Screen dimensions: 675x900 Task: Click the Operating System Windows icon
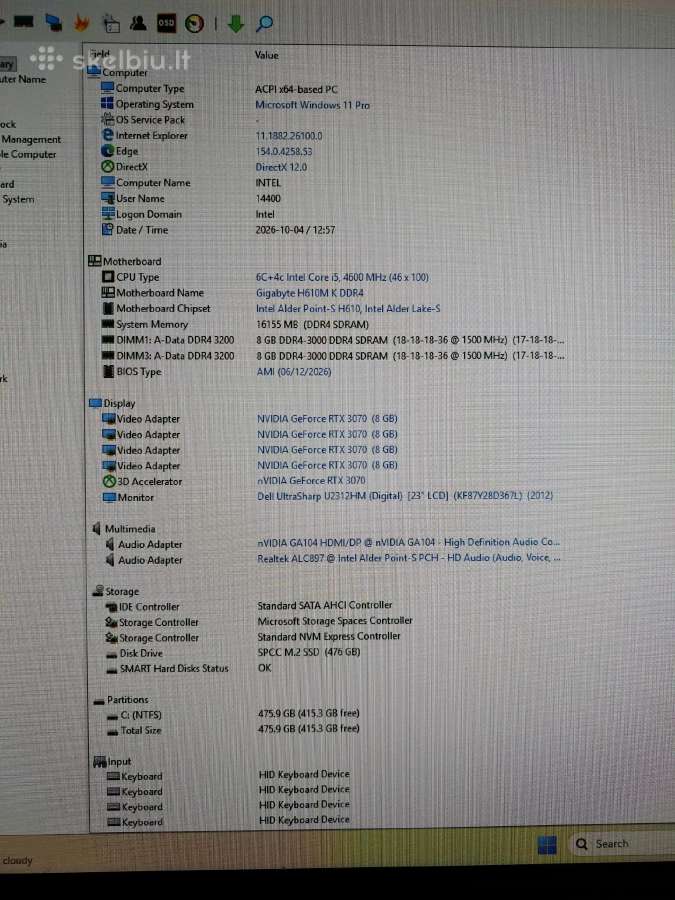click(107, 103)
